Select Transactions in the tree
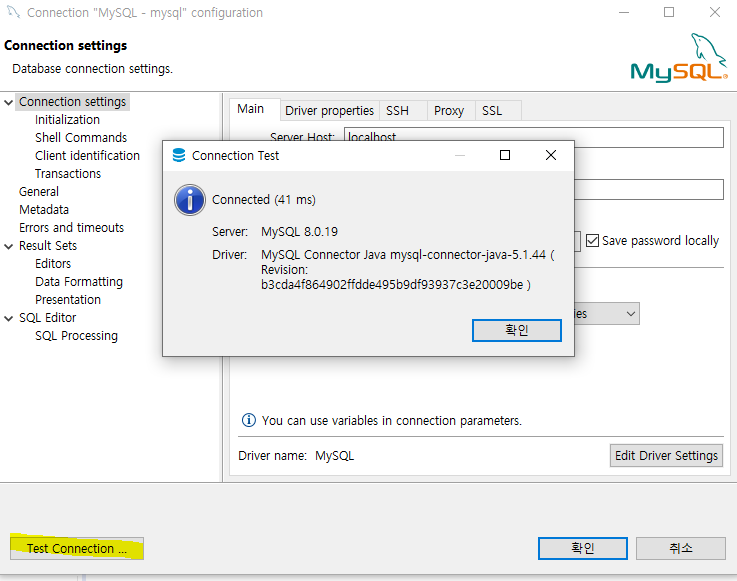737x581 pixels. pos(68,174)
